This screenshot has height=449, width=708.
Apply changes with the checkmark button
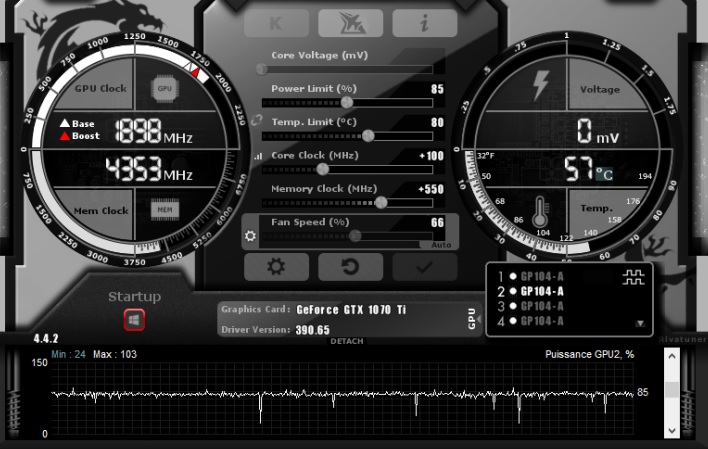[x=424, y=266]
